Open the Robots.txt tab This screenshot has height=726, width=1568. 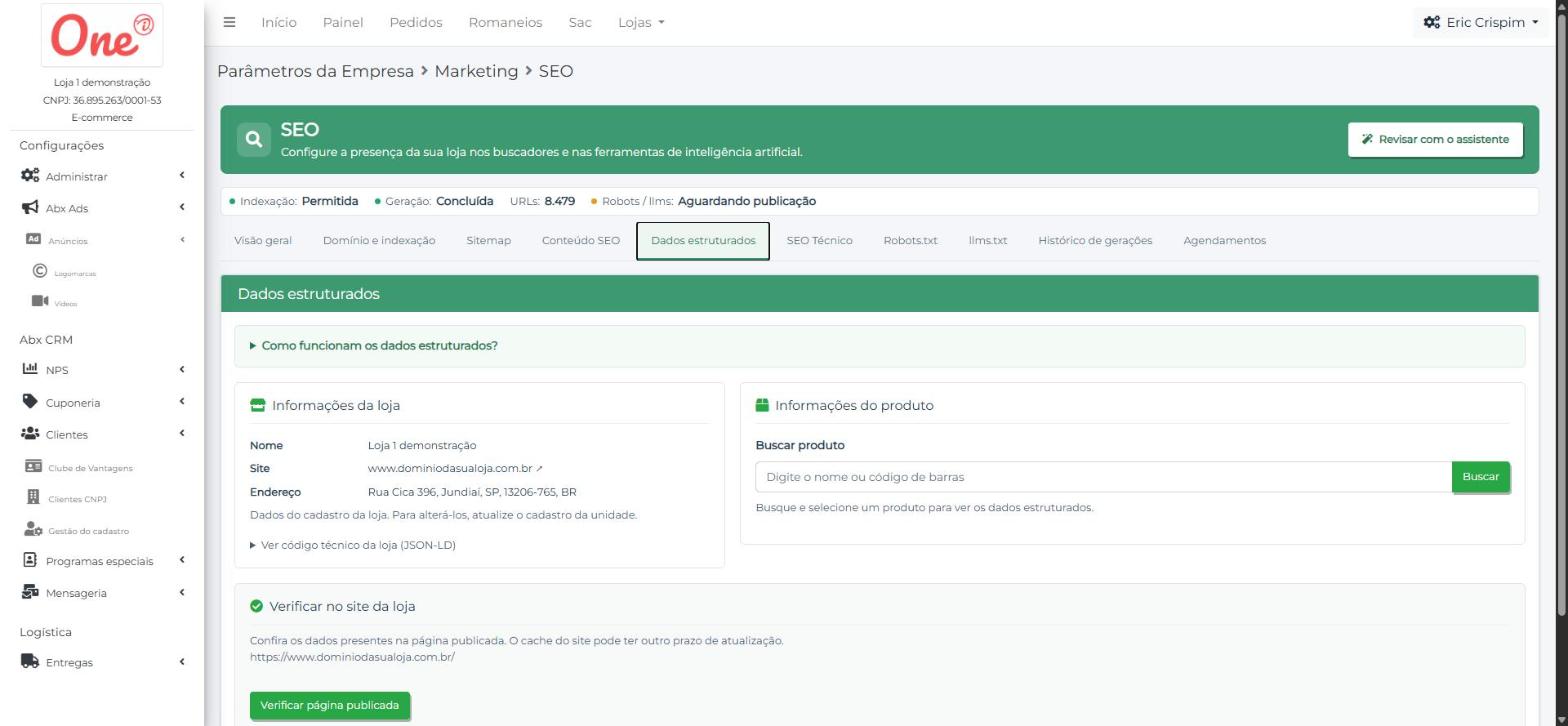coord(910,241)
